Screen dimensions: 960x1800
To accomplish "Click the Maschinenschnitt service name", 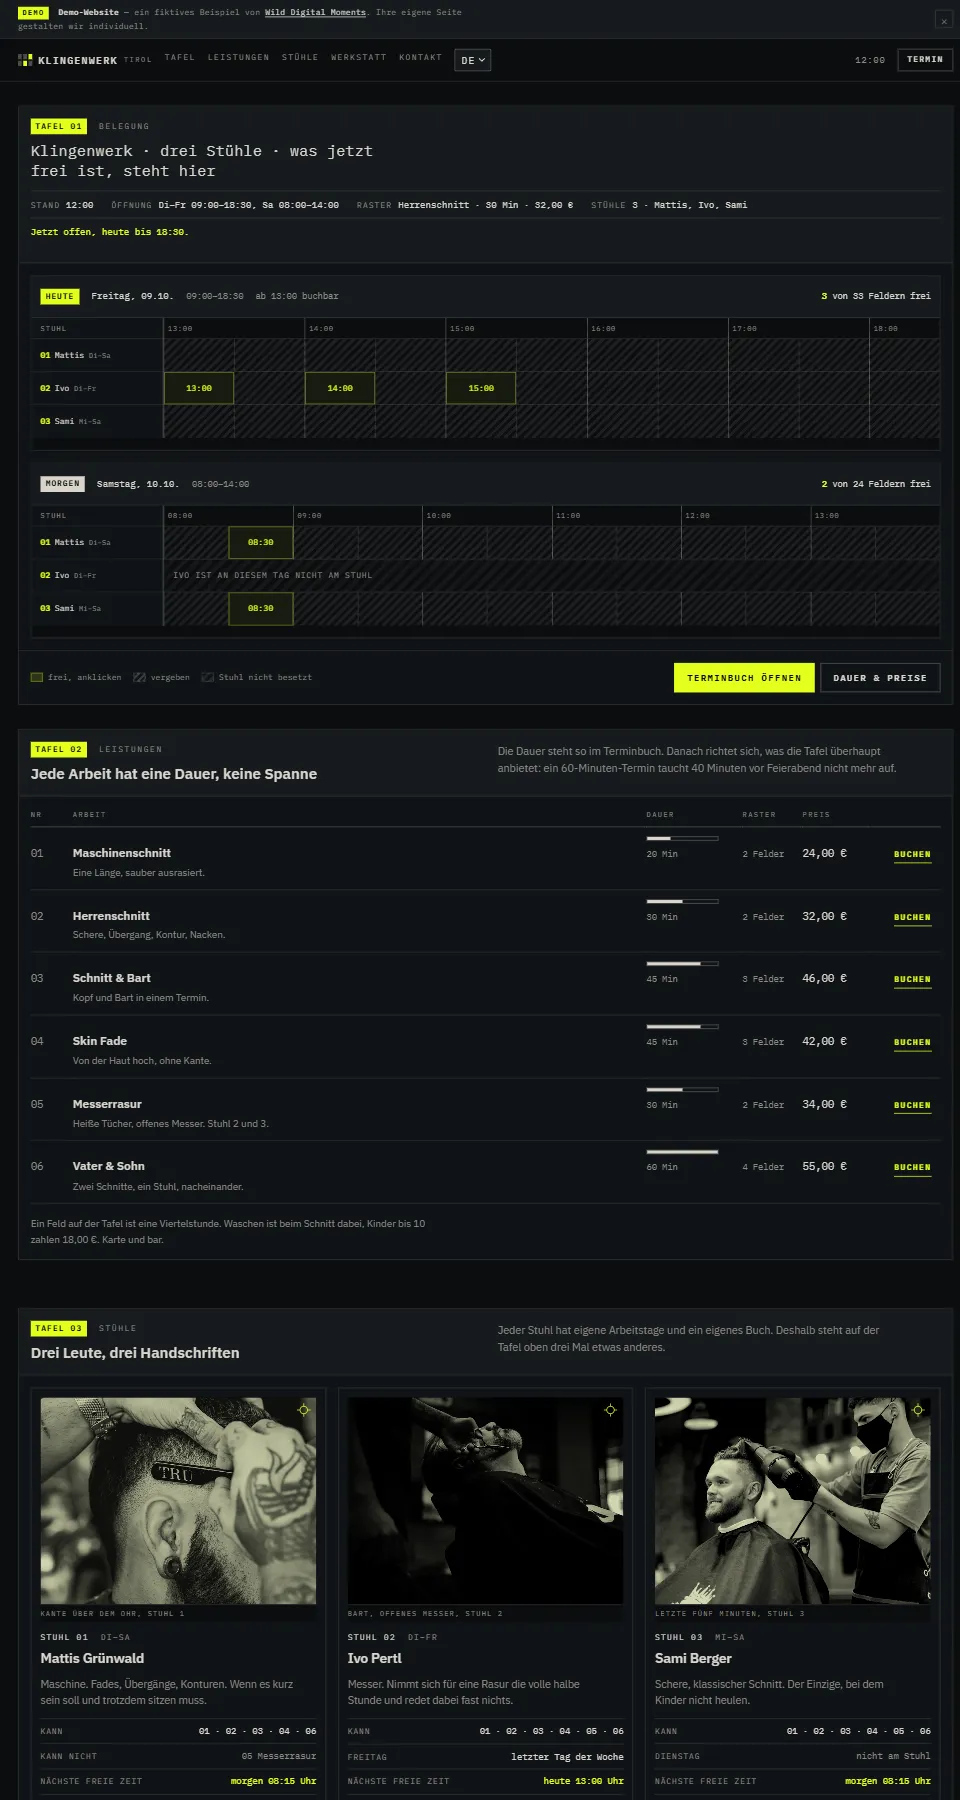I will [x=122, y=853].
